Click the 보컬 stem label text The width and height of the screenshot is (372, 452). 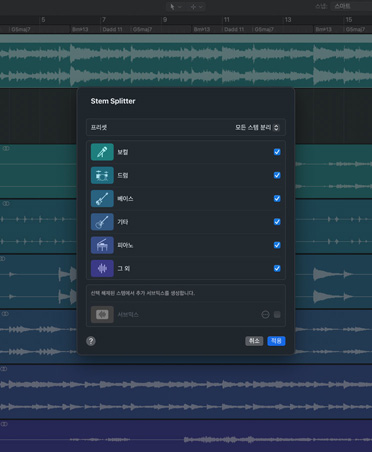coord(123,152)
